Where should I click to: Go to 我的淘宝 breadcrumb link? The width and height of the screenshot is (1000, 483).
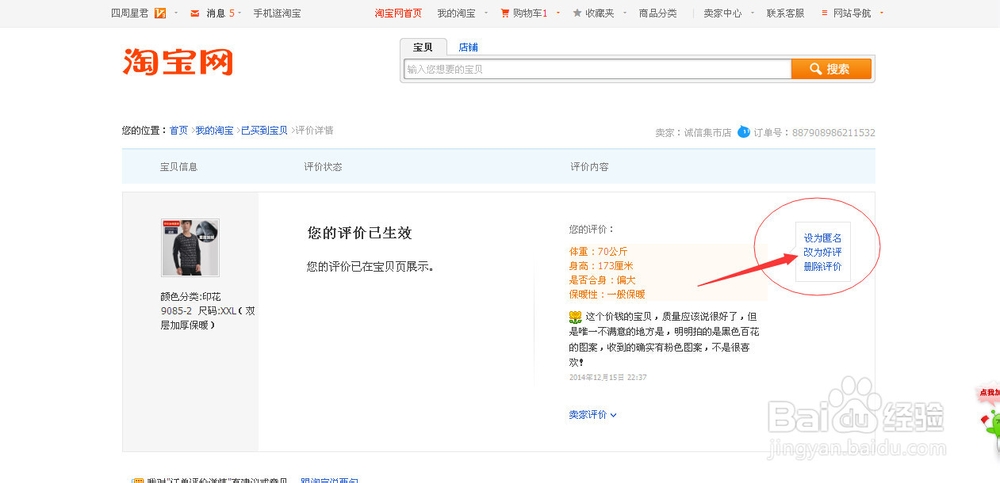pos(214,130)
